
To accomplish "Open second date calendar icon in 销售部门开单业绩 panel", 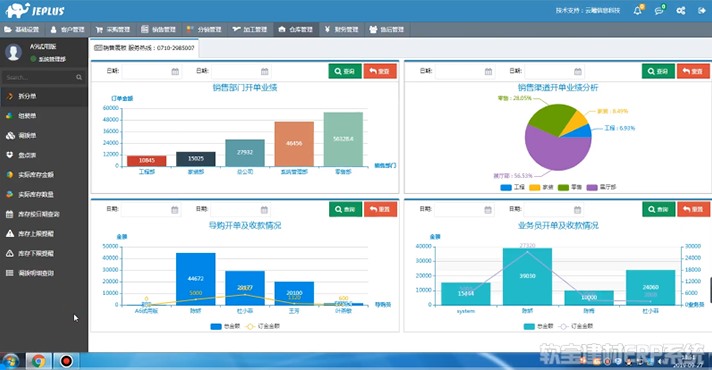I will (265, 71).
